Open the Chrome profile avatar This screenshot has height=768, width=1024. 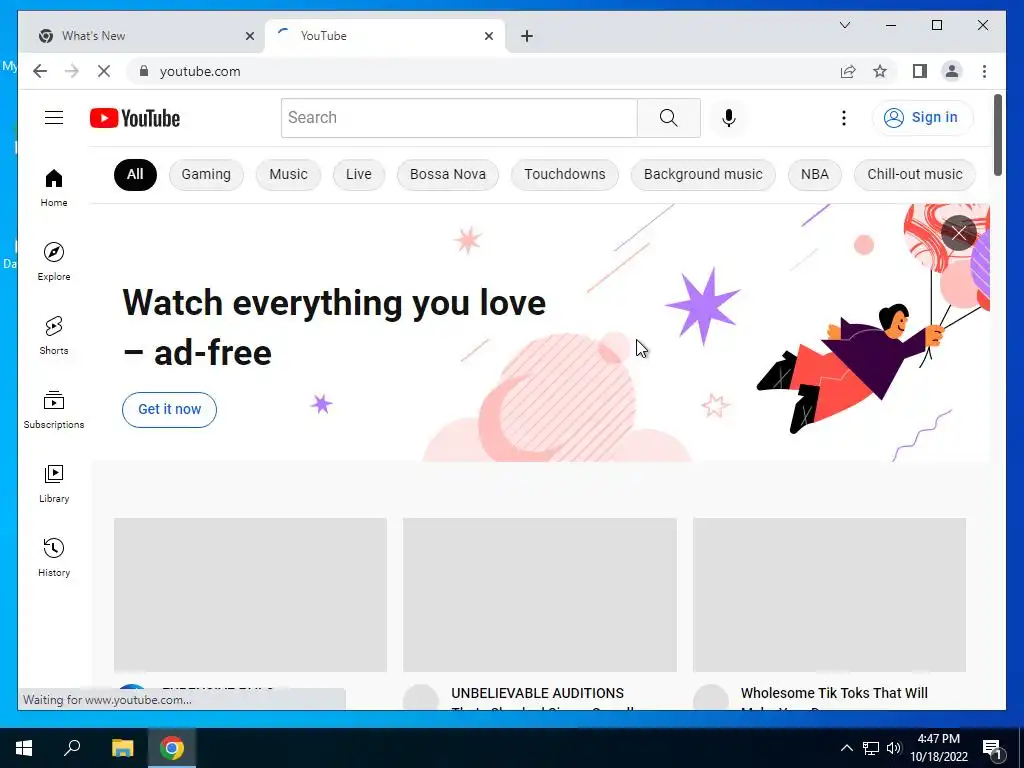click(x=952, y=71)
